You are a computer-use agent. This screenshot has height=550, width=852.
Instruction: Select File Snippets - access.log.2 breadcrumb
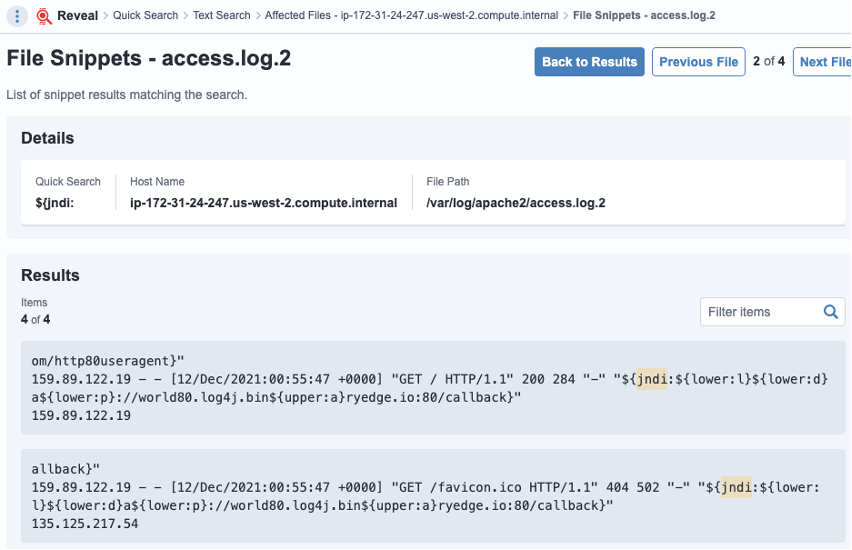(x=644, y=16)
